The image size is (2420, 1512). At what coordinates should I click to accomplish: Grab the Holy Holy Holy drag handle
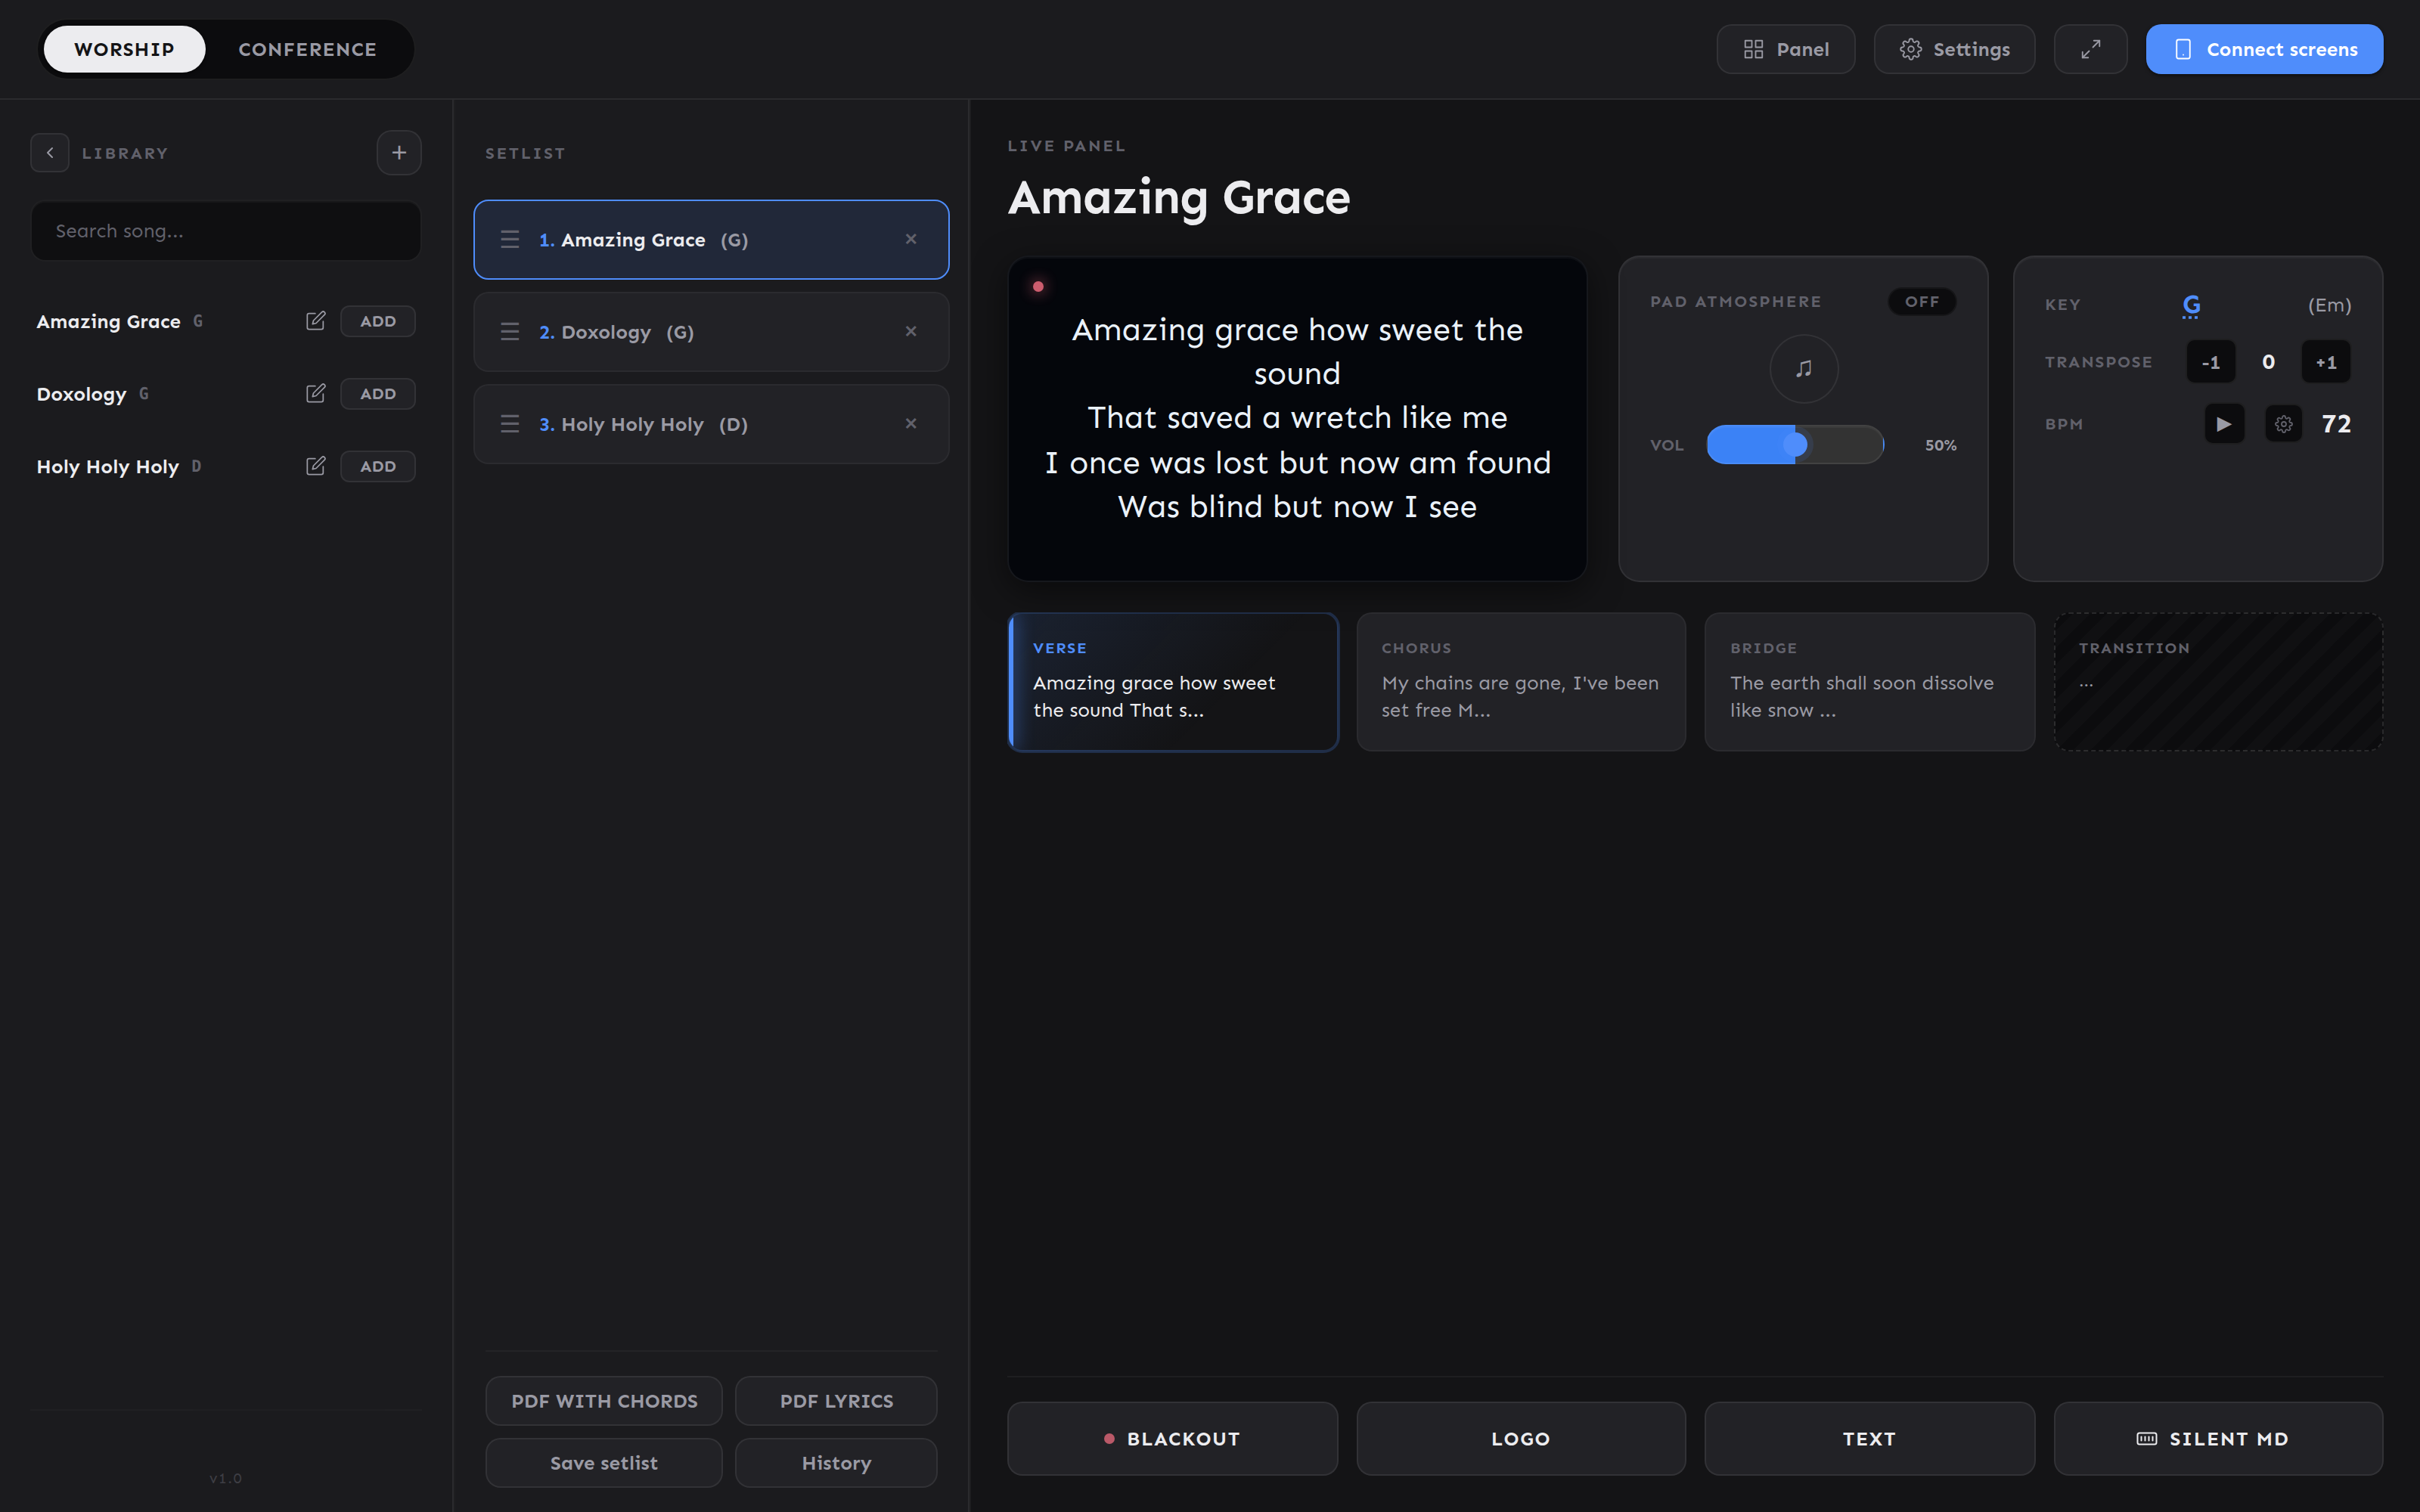point(510,424)
